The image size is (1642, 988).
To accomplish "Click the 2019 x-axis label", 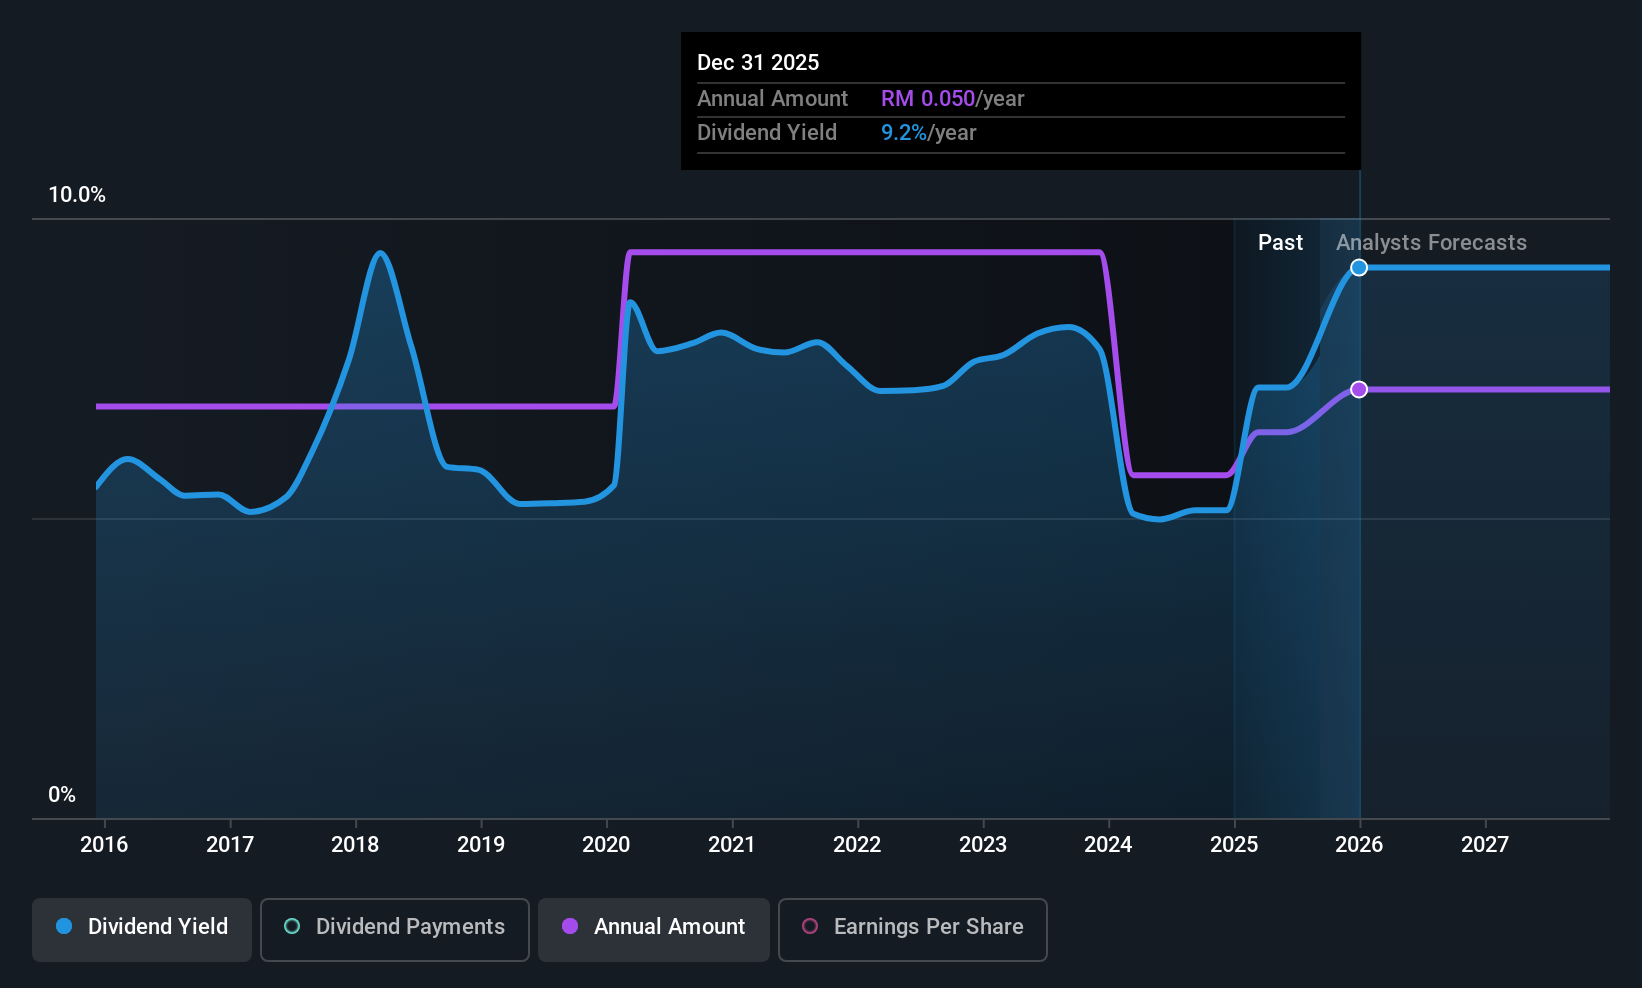I will tap(481, 845).
